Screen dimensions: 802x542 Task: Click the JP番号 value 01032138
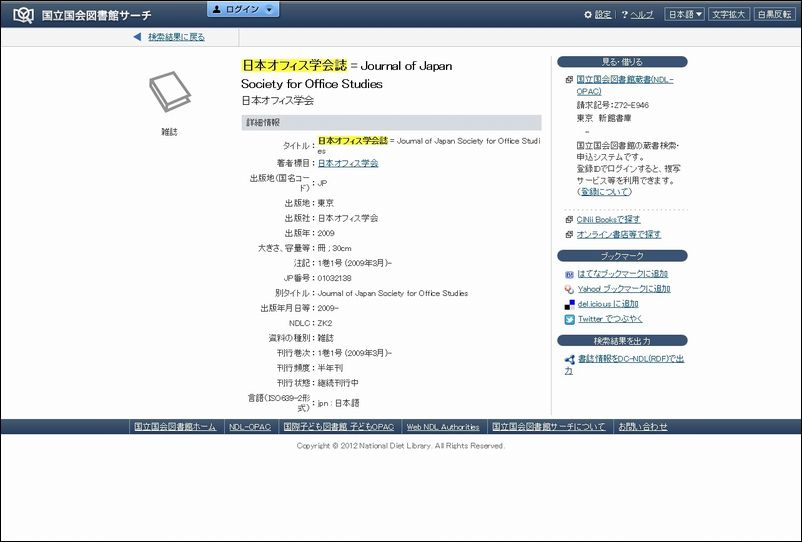[x=335, y=278]
